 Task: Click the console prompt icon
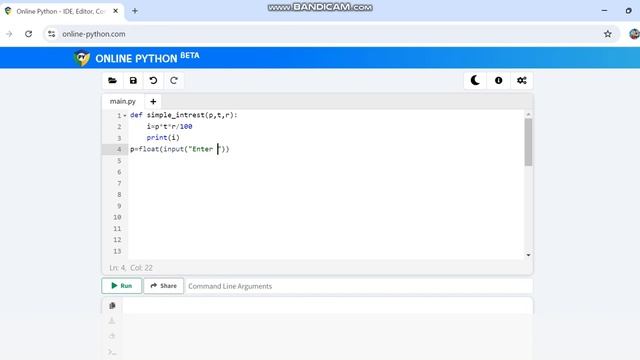(x=112, y=351)
